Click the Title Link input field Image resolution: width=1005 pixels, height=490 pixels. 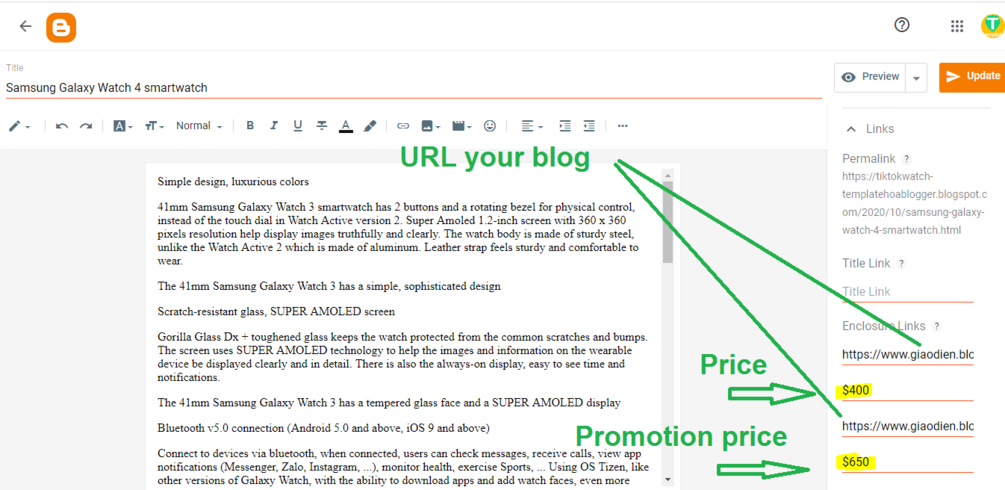(x=908, y=292)
